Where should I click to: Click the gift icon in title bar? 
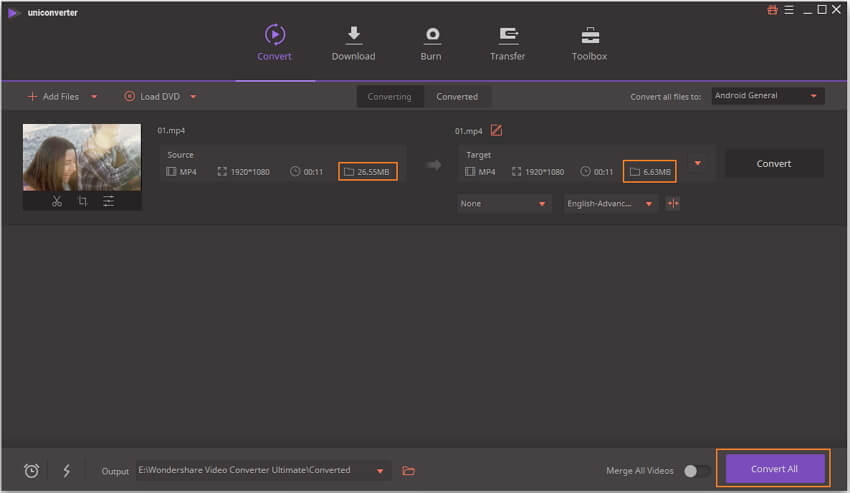pos(772,10)
